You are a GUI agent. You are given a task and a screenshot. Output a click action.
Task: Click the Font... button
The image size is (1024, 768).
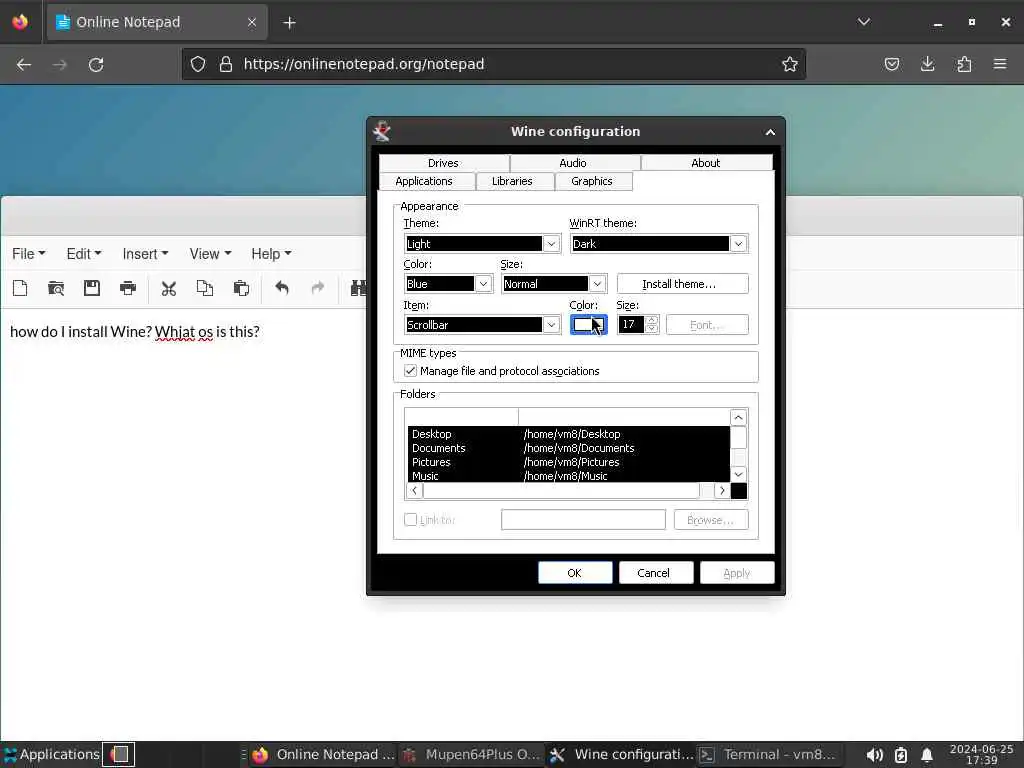pos(707,325)
